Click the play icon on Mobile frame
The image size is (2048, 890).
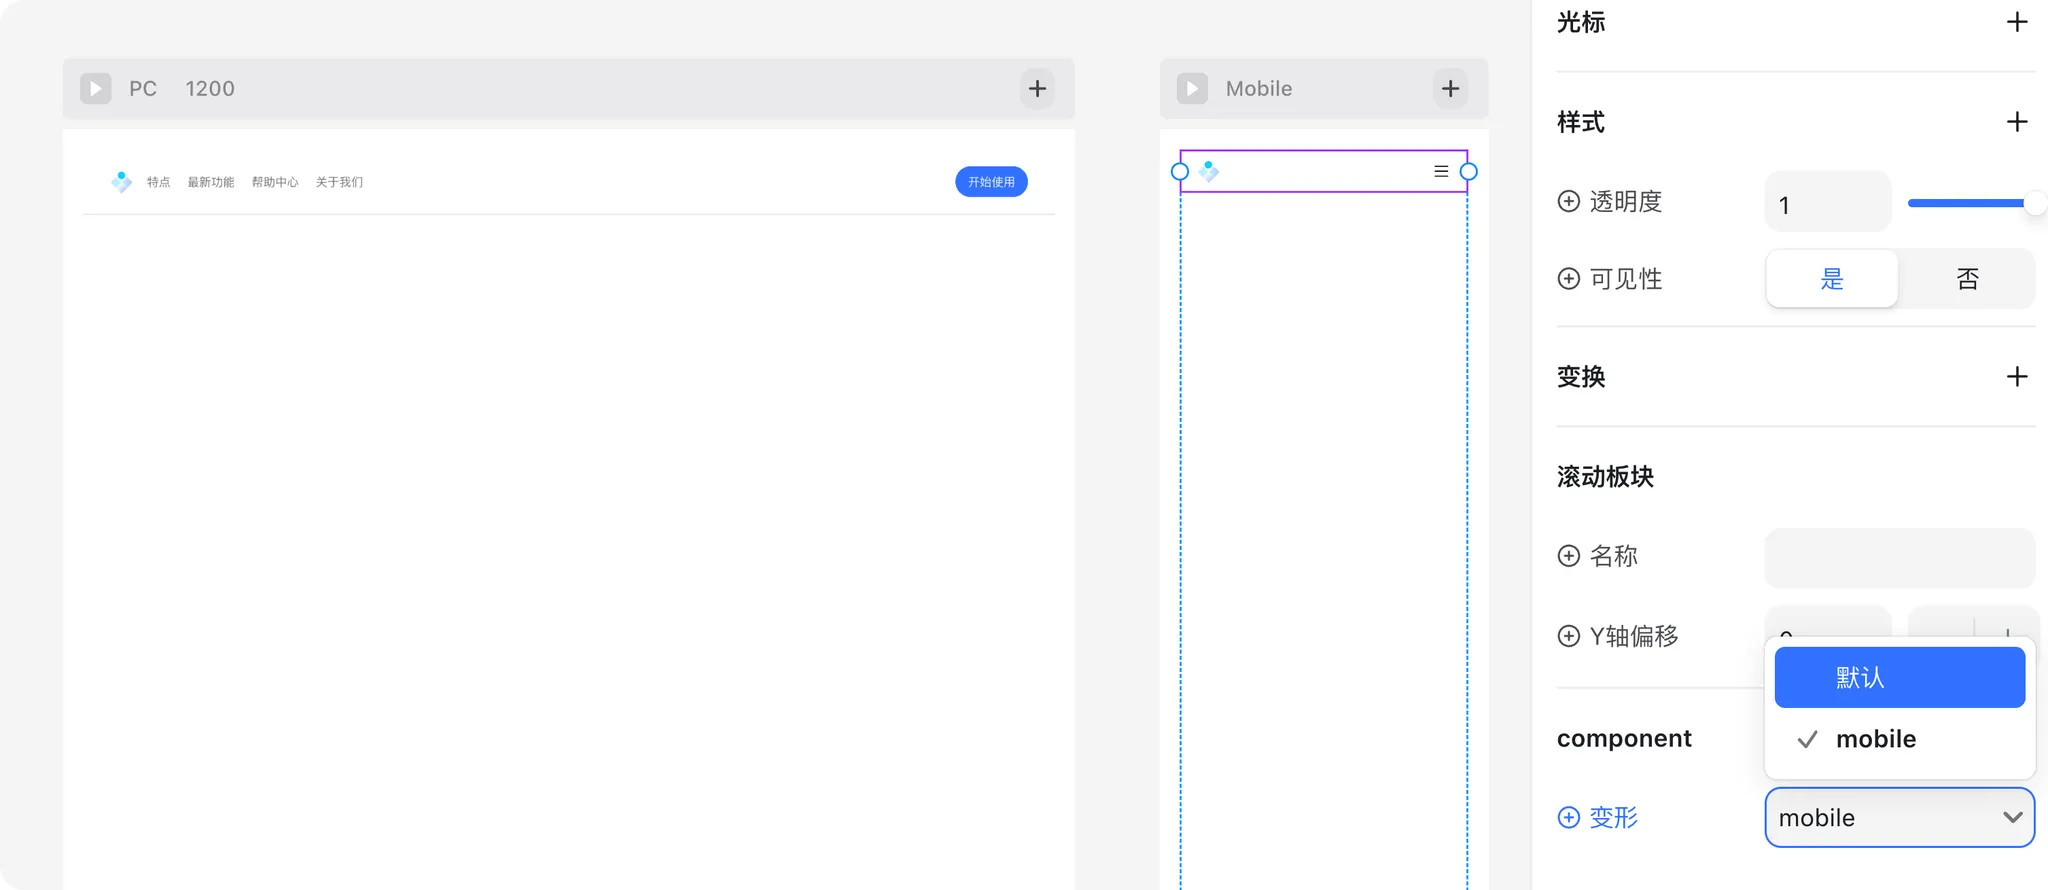click(x=1192, y=88)
